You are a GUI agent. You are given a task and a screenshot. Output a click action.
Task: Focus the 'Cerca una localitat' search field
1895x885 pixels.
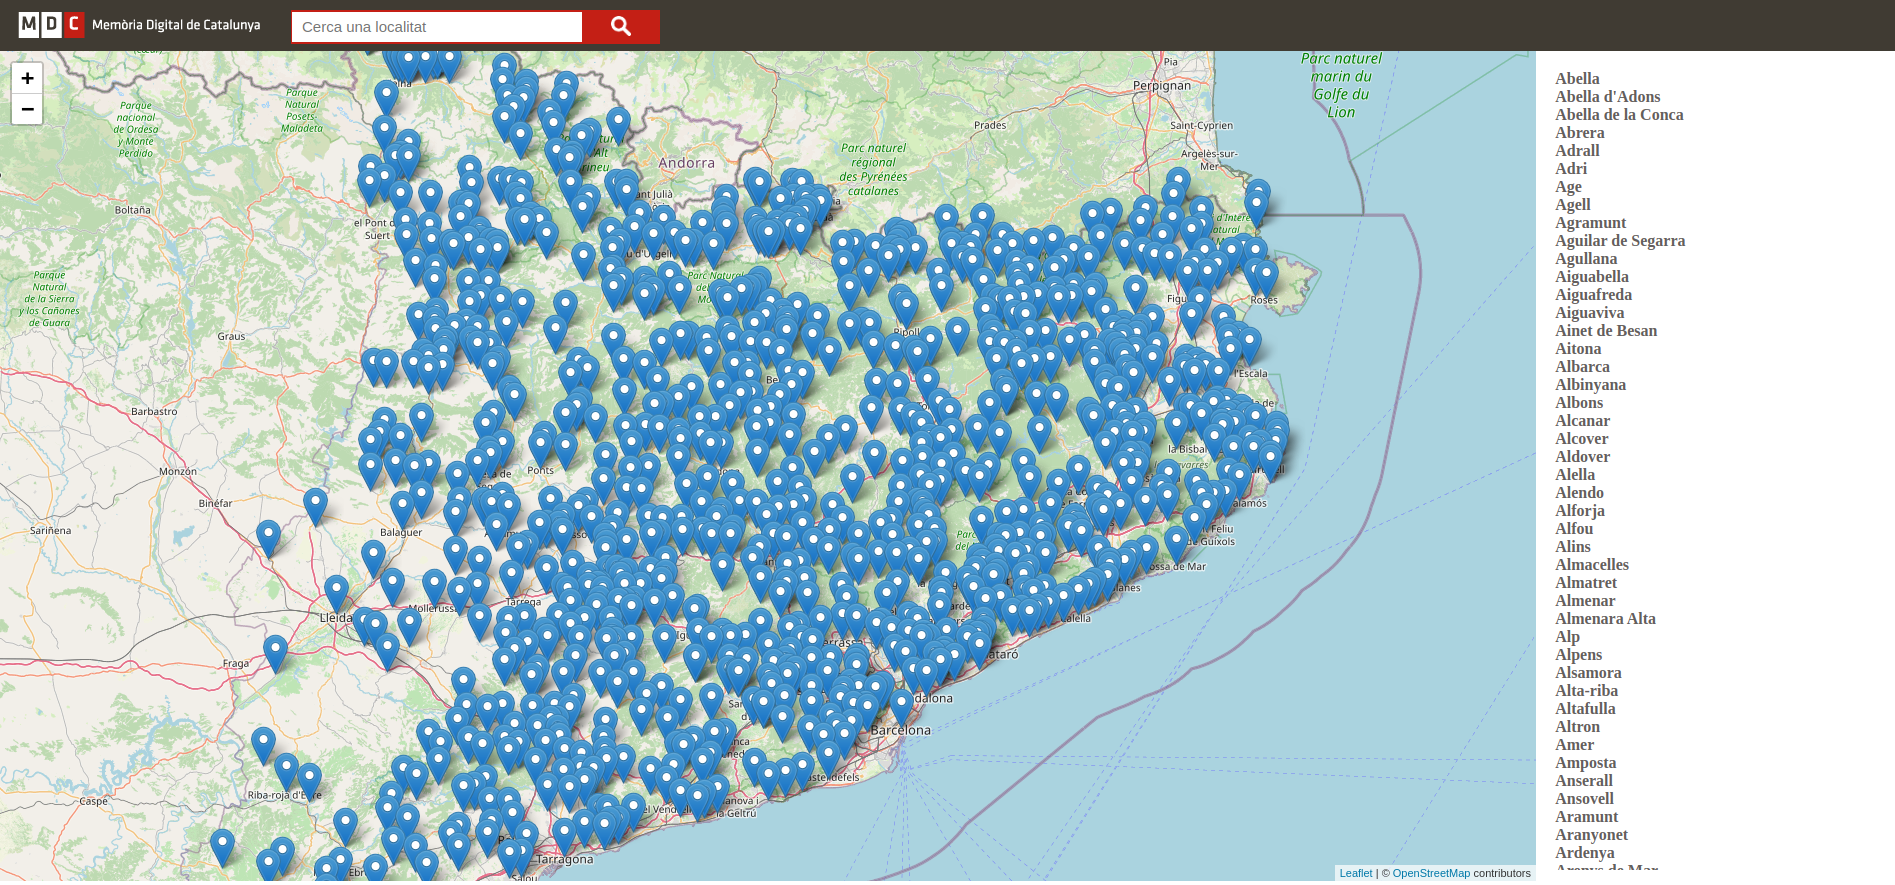(437, 27)
